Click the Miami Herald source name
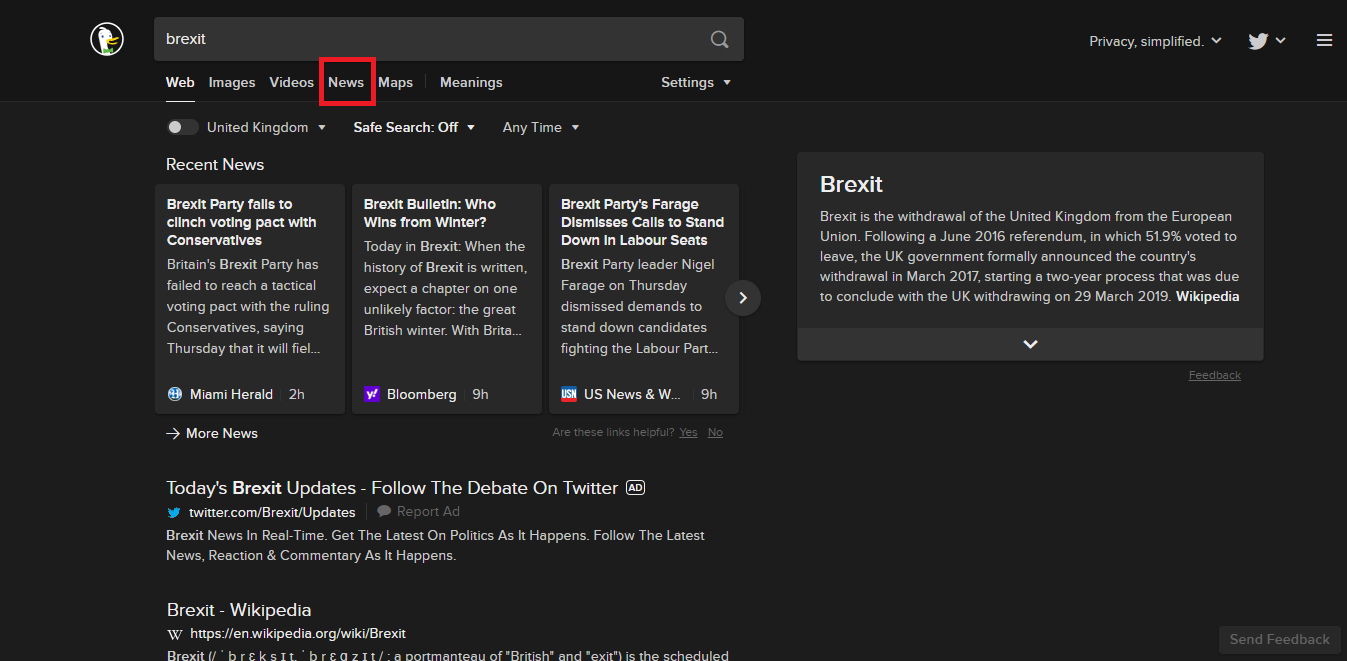 coord(231,394)
